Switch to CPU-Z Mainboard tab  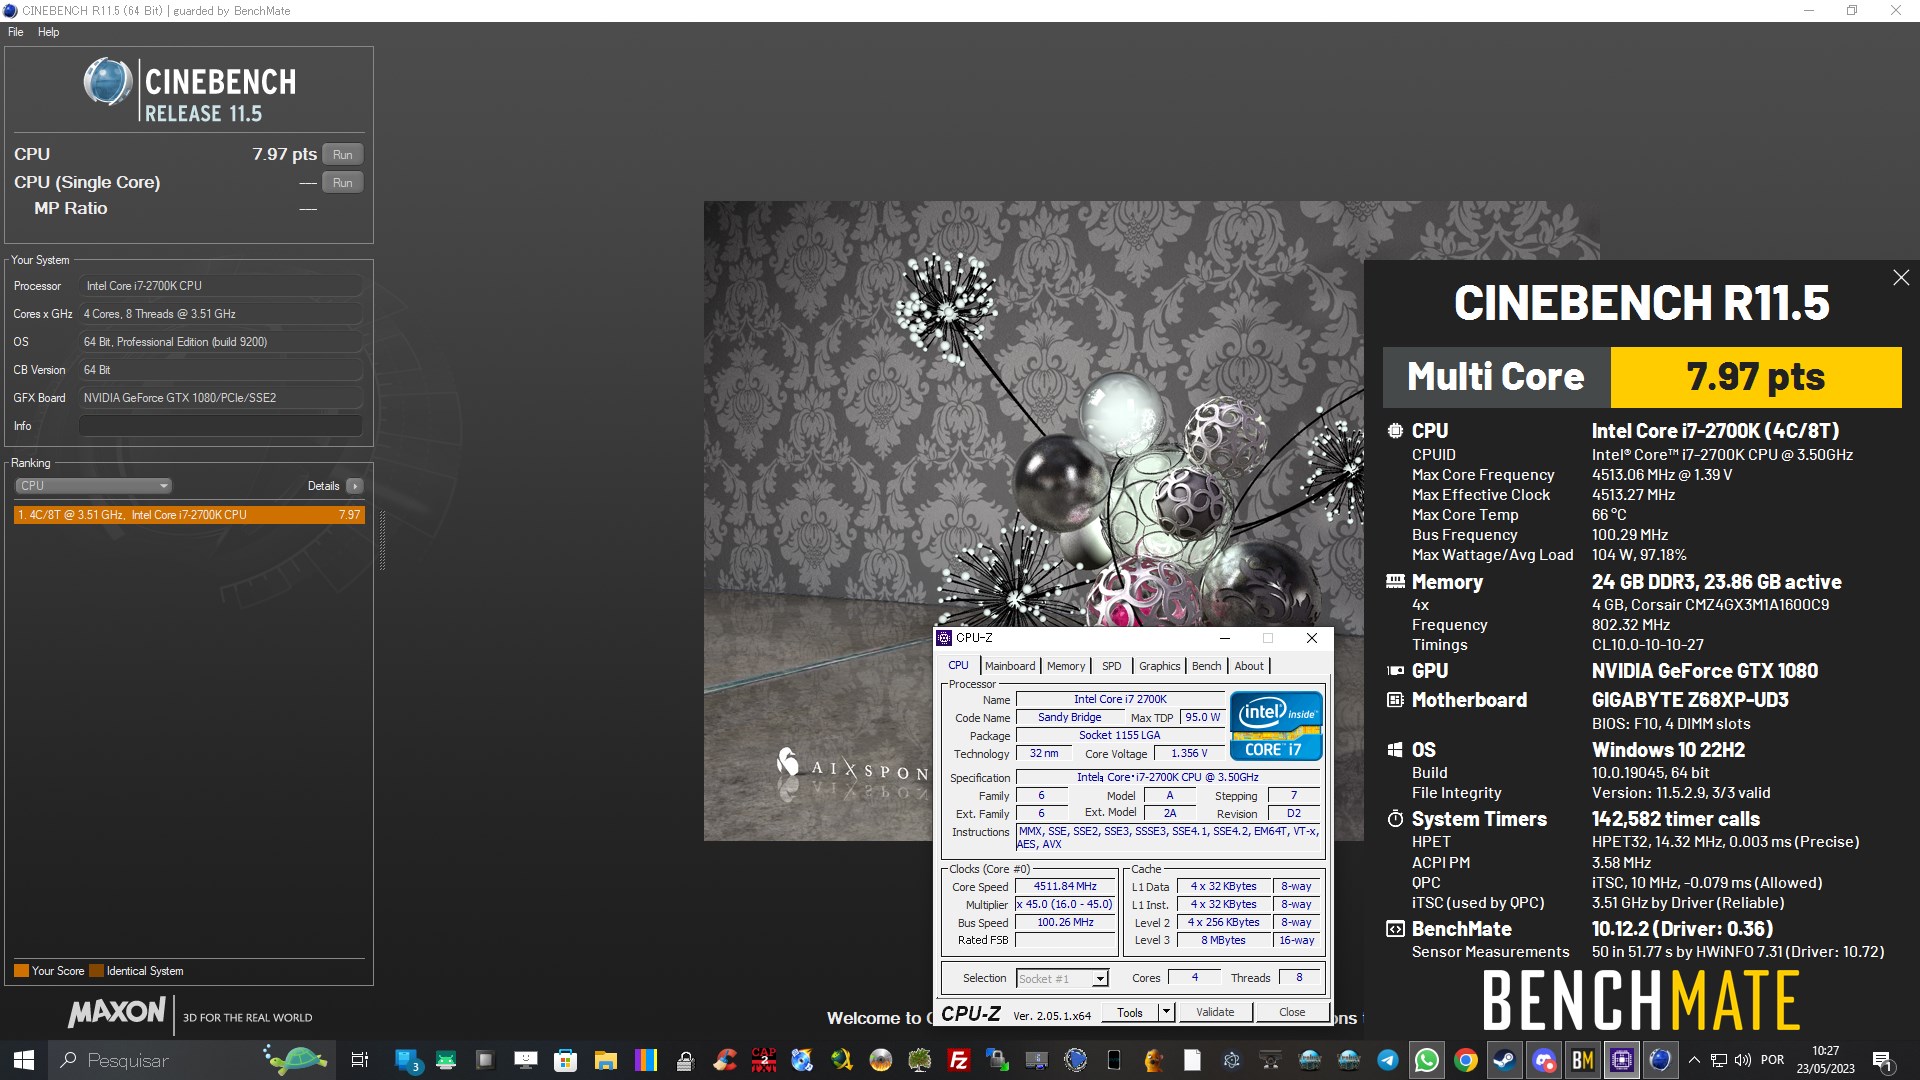pos(1010,666)
